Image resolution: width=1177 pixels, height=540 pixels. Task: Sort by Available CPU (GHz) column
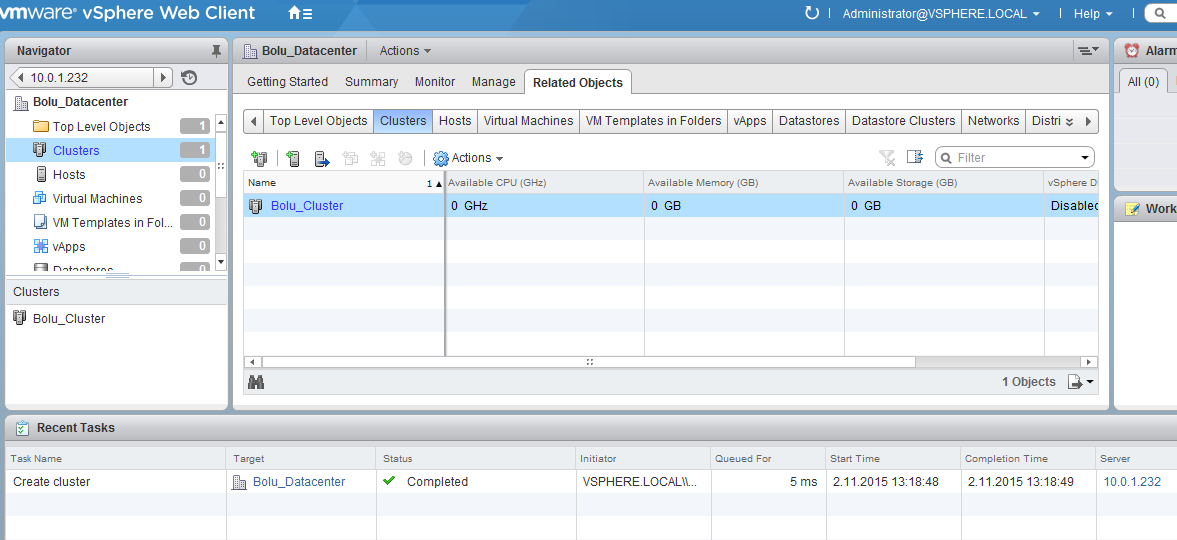[544, 183]
